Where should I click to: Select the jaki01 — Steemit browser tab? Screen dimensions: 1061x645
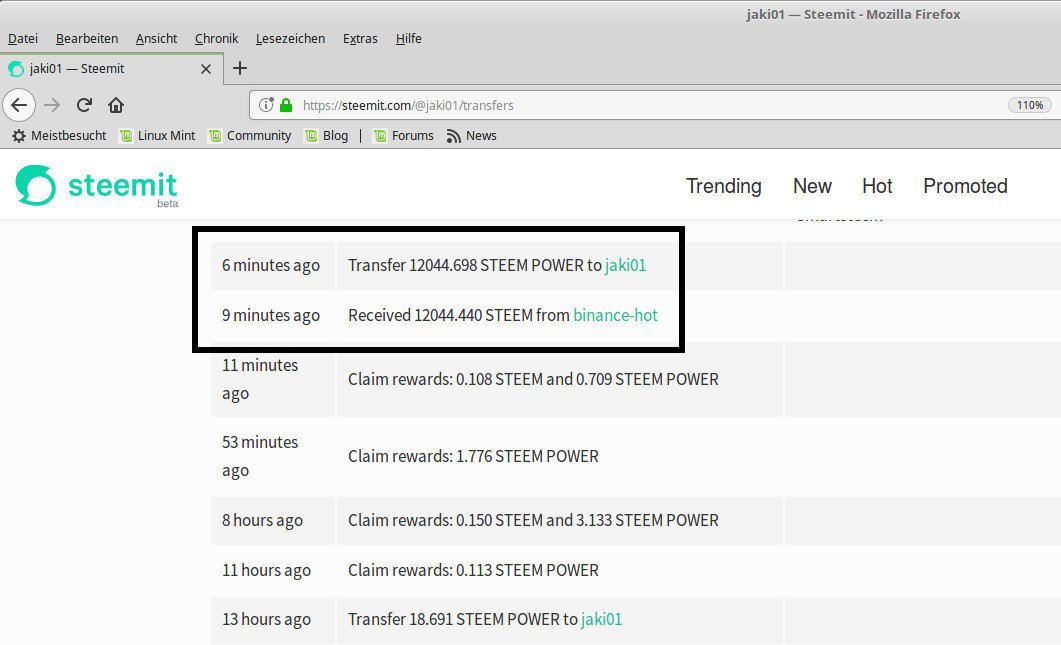[111, 68]
